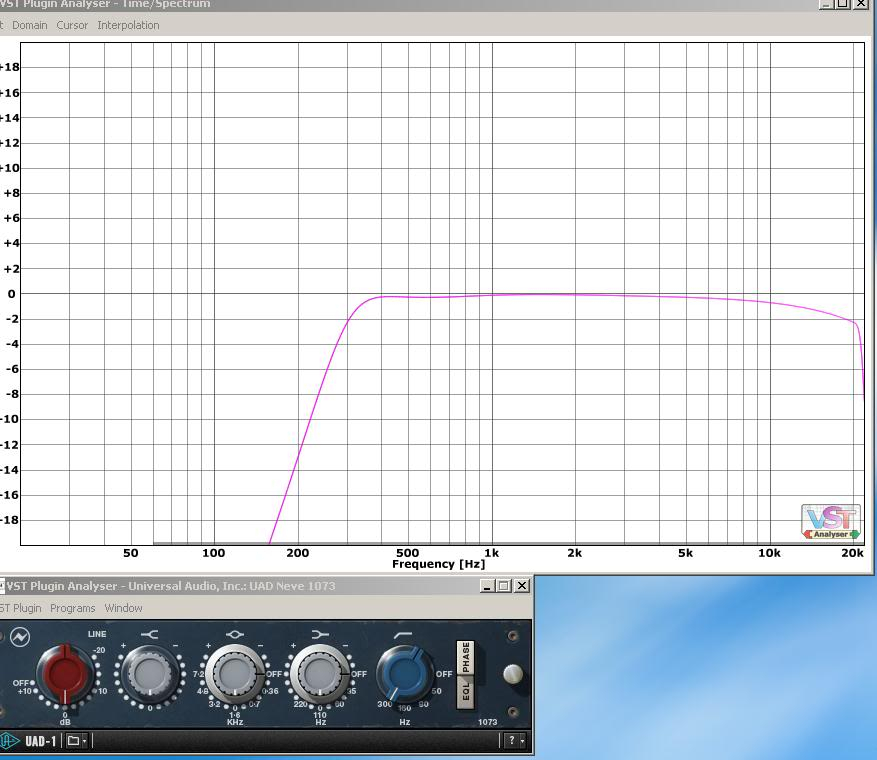Click the UAD-1 label in toolbar

click(40, 741)
